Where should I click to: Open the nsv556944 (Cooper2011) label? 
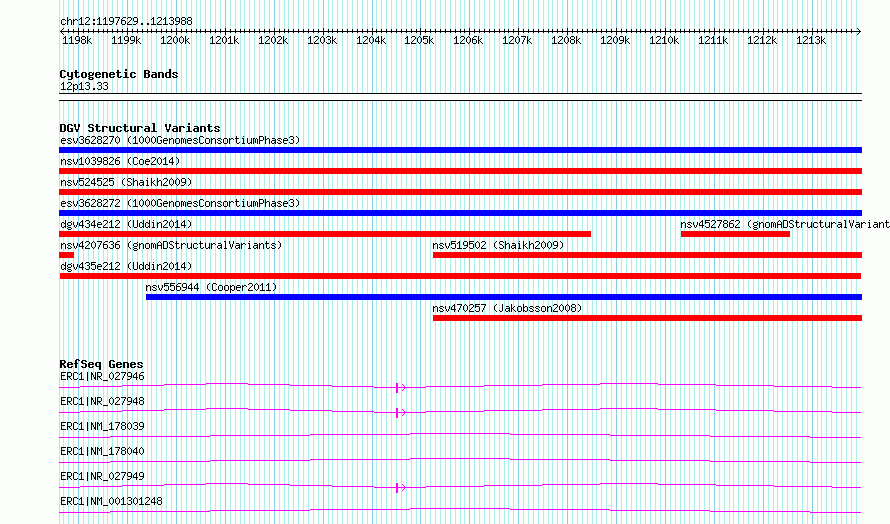pyautogui.click(x=211, y=287)
